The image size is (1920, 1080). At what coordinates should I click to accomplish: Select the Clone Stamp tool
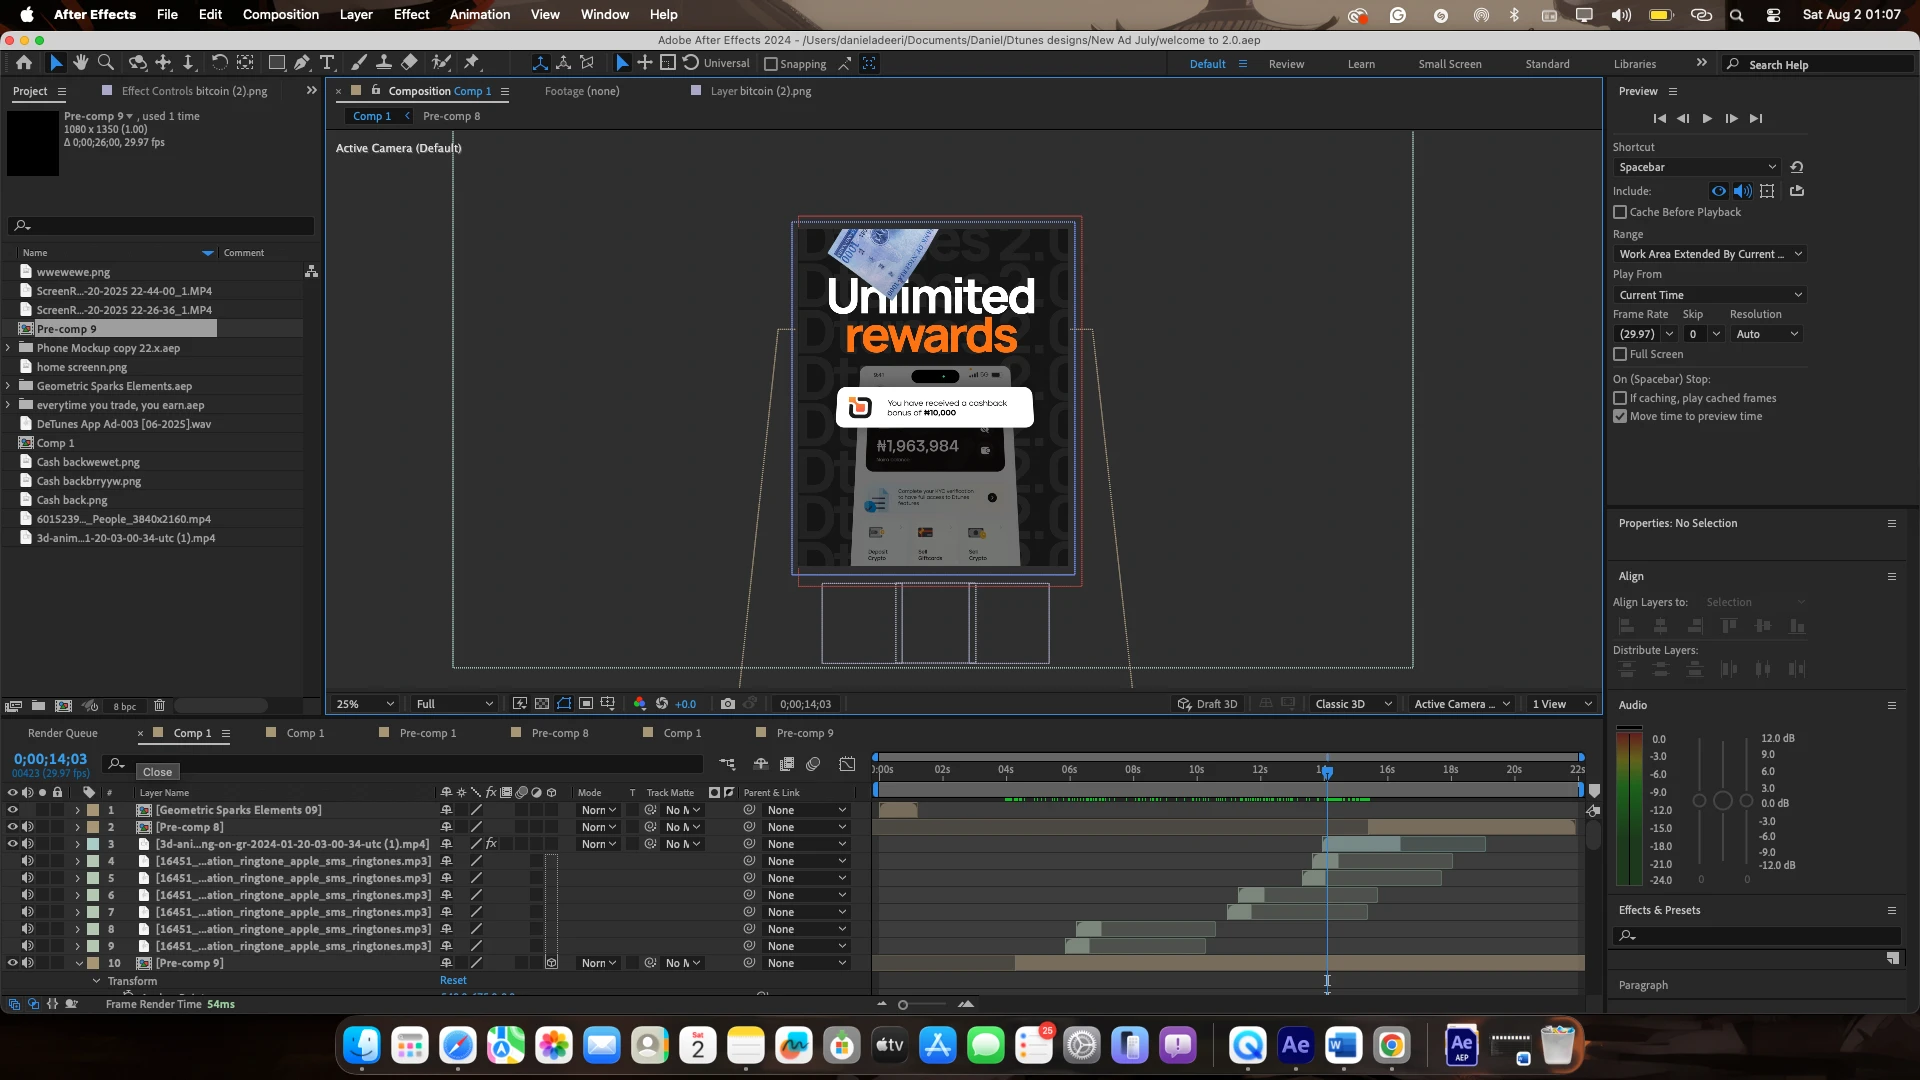pyautogui.click(x=384, y=63)
